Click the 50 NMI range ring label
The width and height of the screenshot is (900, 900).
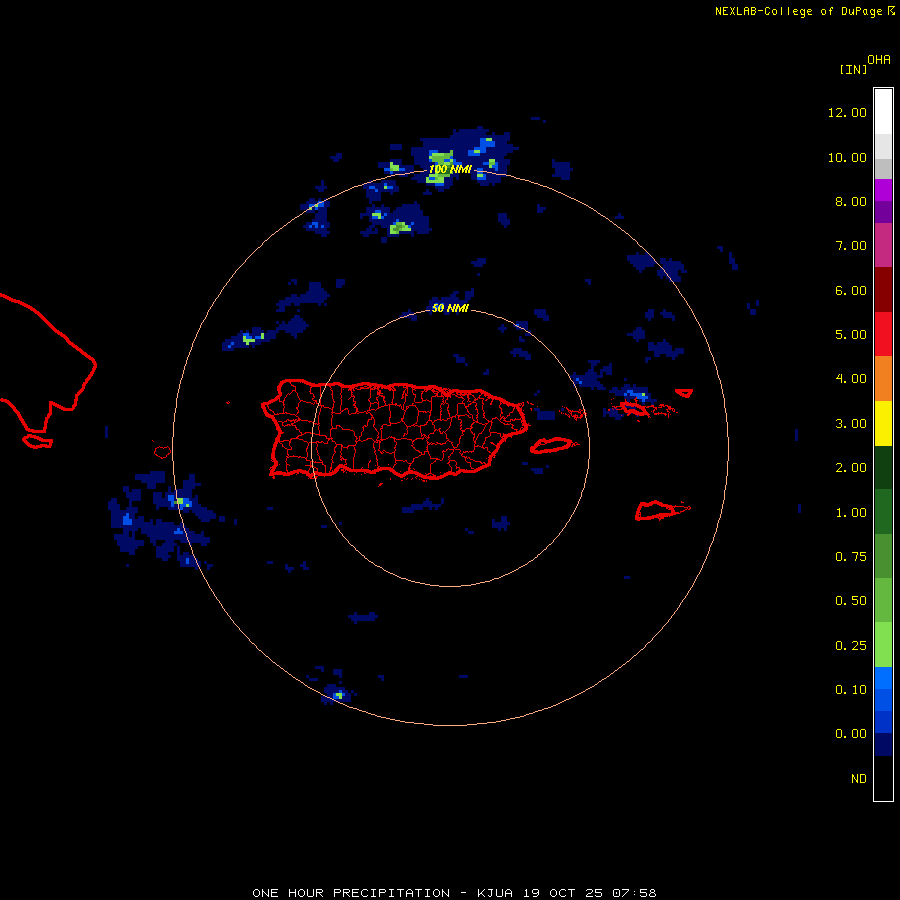pyautogui.click(x=450, y=308)
